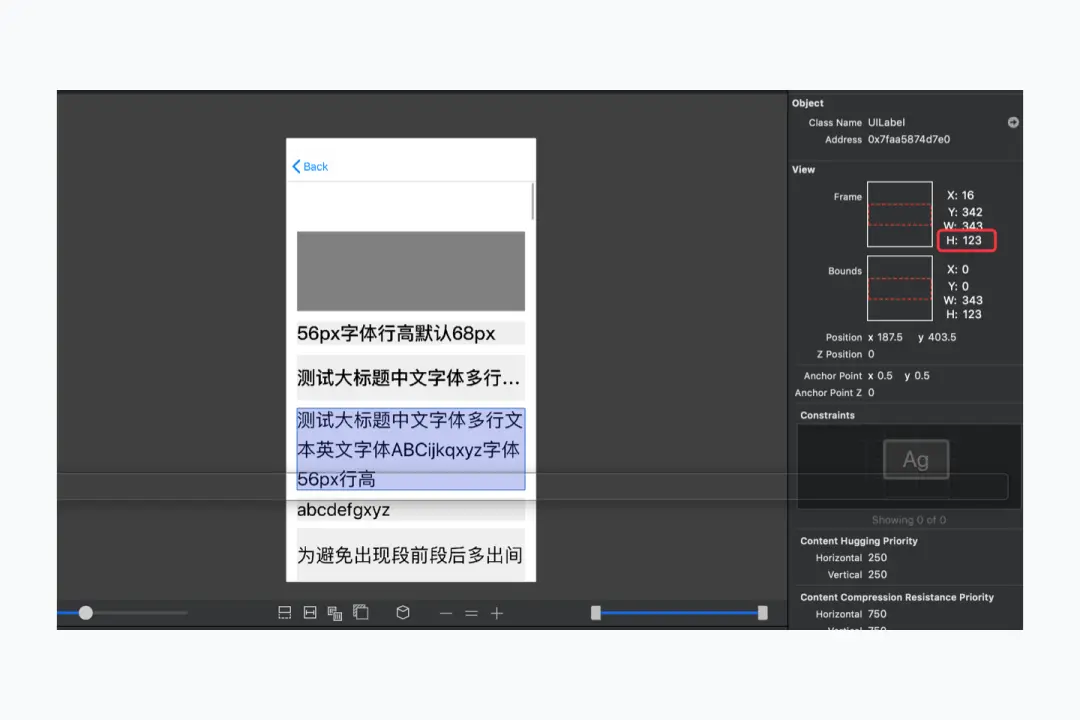Screen dimensions: 1080x720
Task: Click Address value 0x7faa5874d7e0
Action: 909,139
